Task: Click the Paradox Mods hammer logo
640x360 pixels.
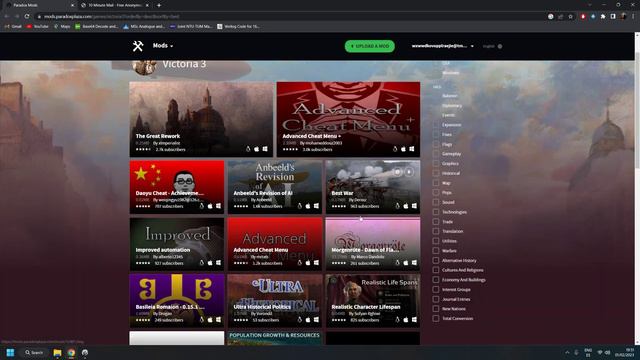Action: click(138, 46)
